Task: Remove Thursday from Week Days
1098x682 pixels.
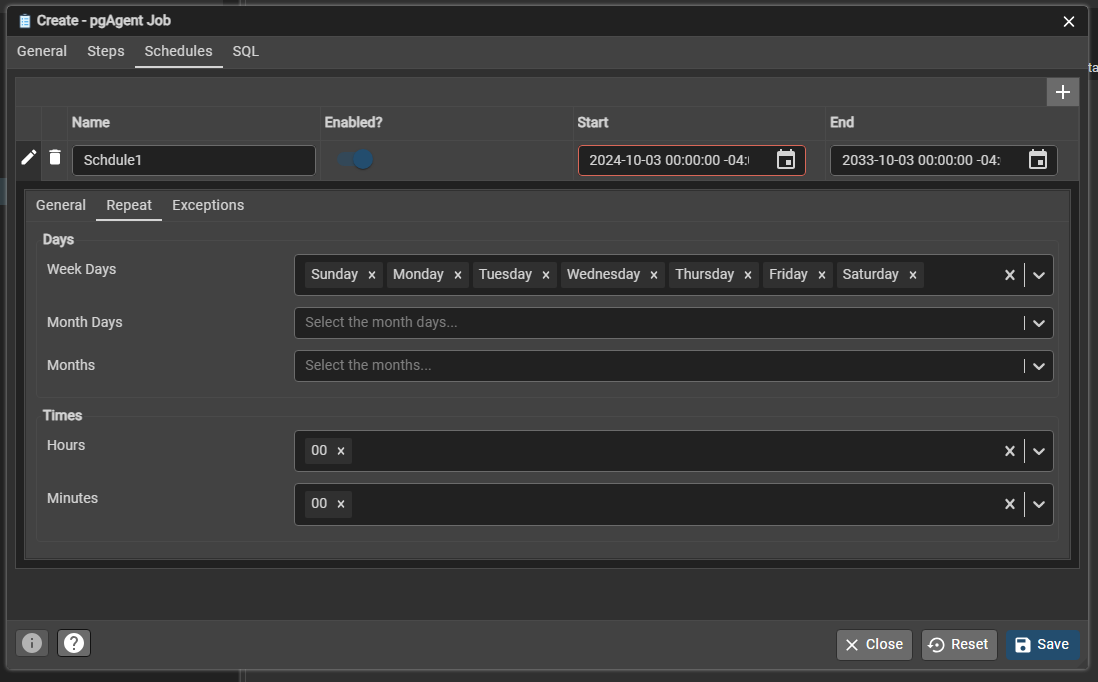Action: (x=748, y=275)
